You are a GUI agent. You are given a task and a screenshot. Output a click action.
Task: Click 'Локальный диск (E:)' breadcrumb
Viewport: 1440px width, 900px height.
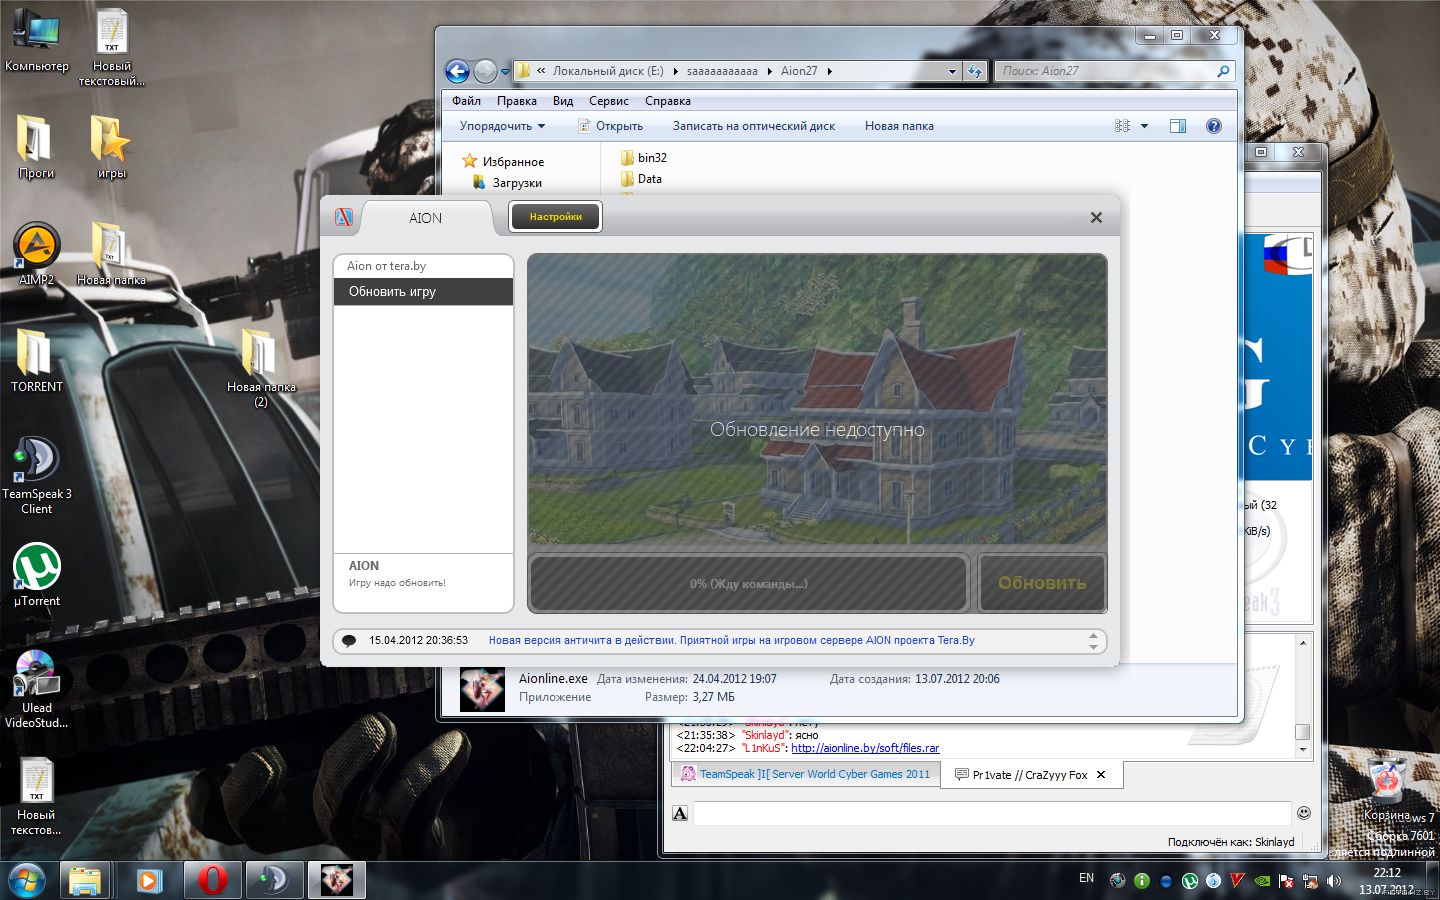point(608,71)
